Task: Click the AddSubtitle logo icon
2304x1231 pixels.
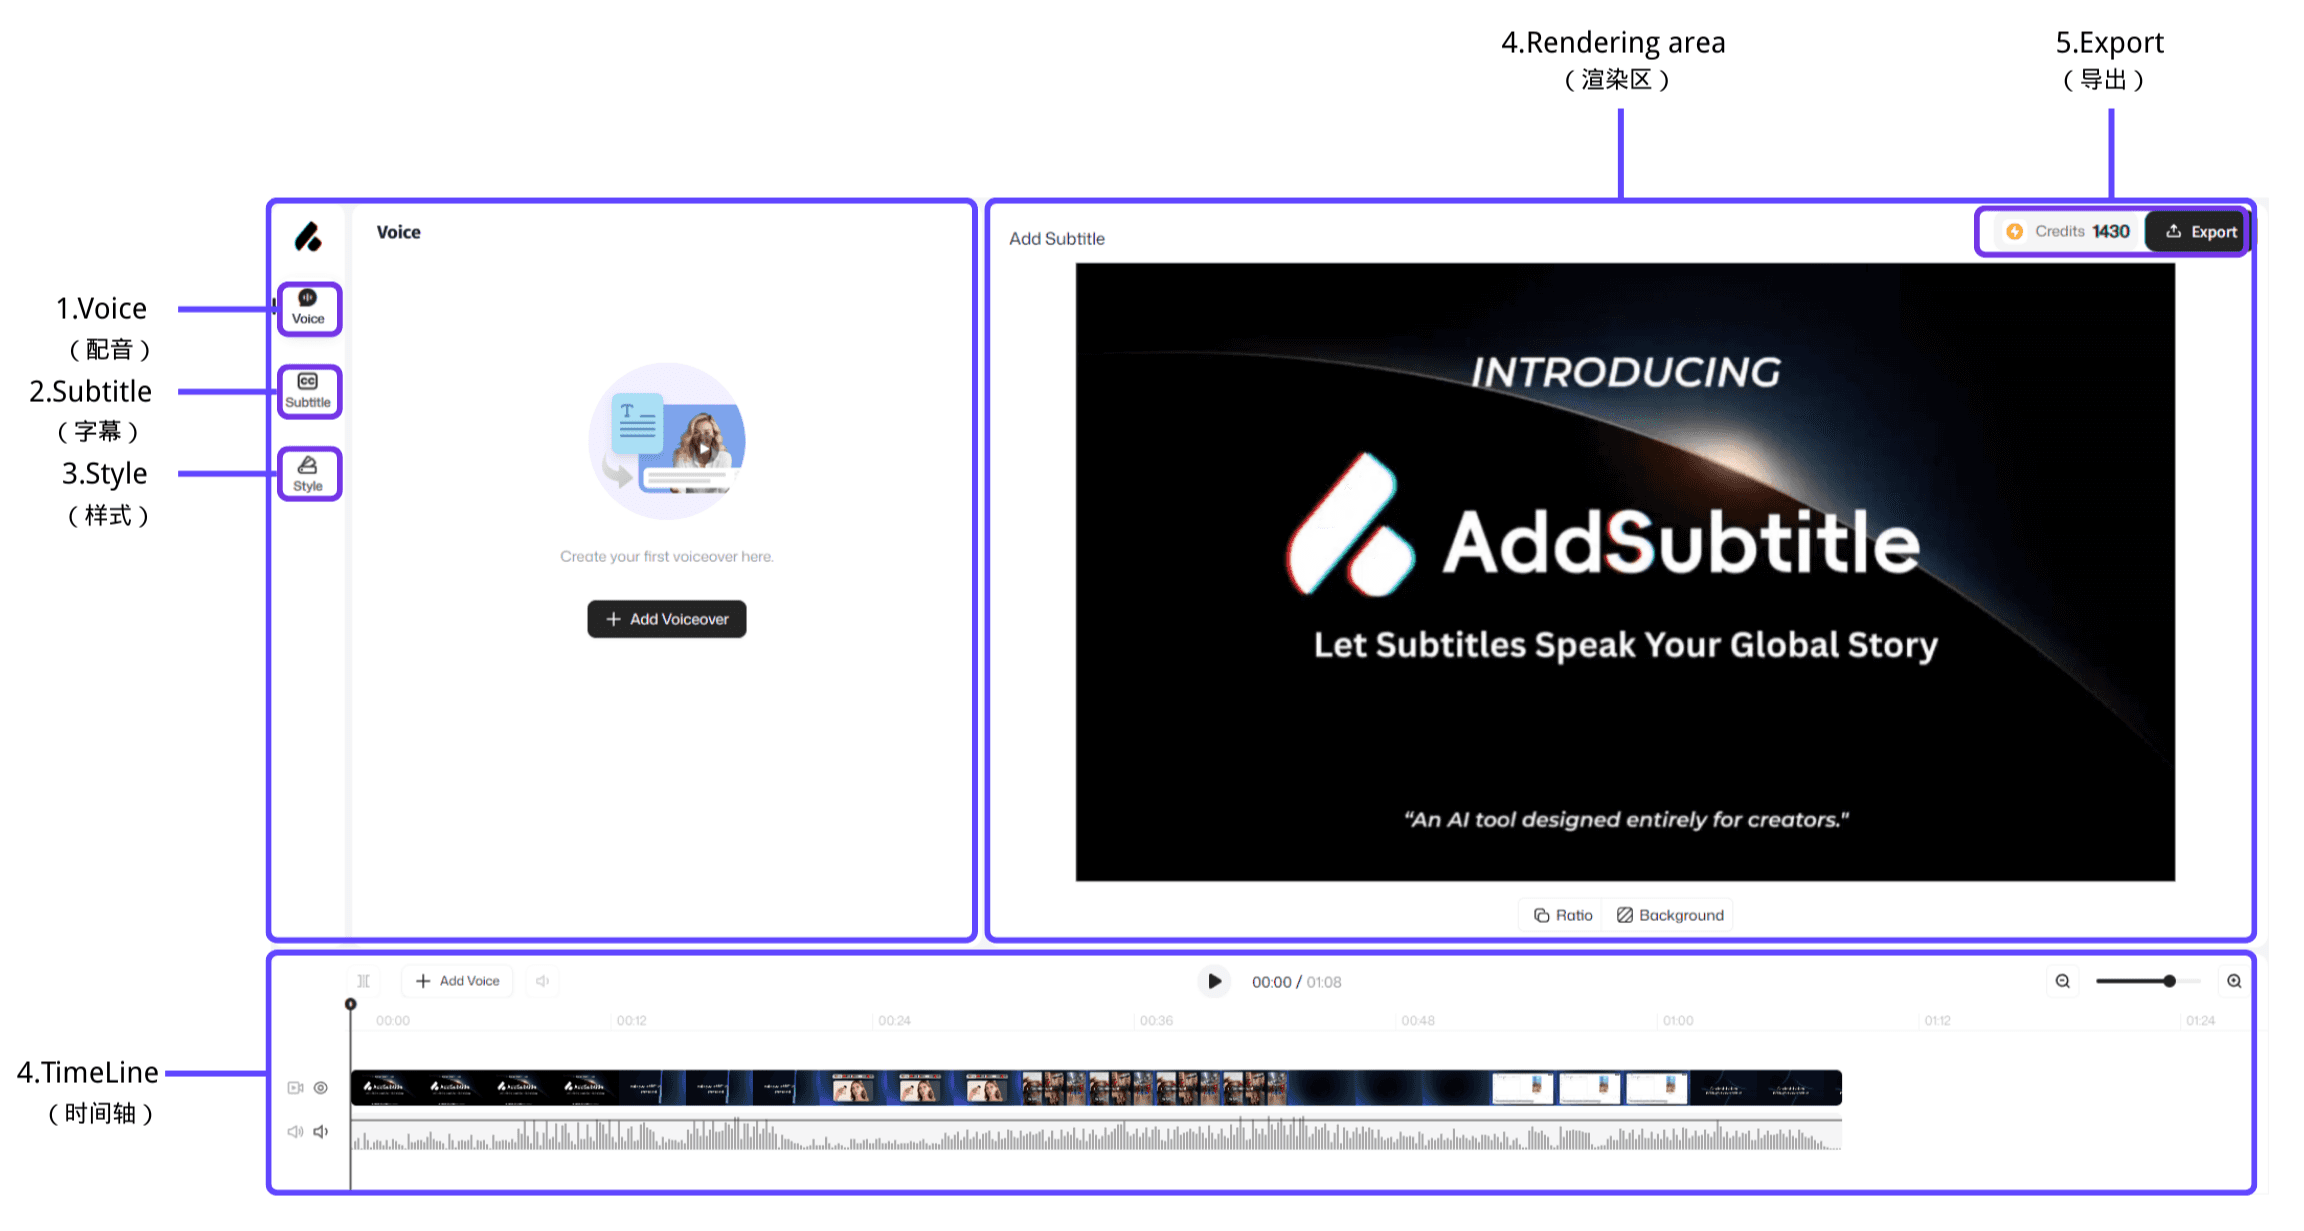Action: [308, 237]
